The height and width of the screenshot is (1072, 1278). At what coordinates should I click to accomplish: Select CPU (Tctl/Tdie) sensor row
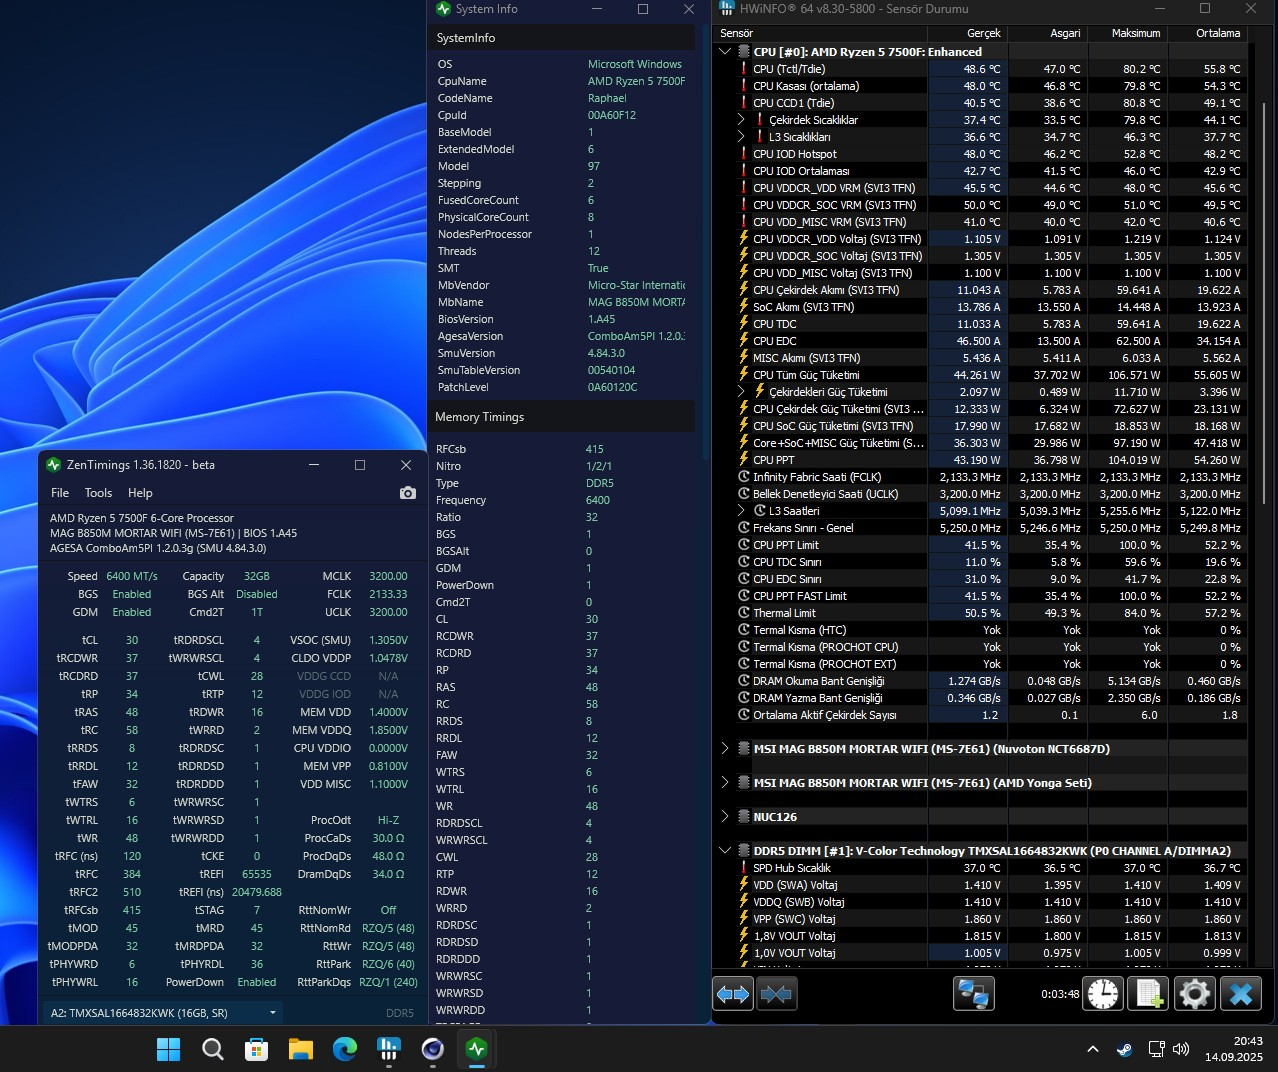(x=980, y=69)
